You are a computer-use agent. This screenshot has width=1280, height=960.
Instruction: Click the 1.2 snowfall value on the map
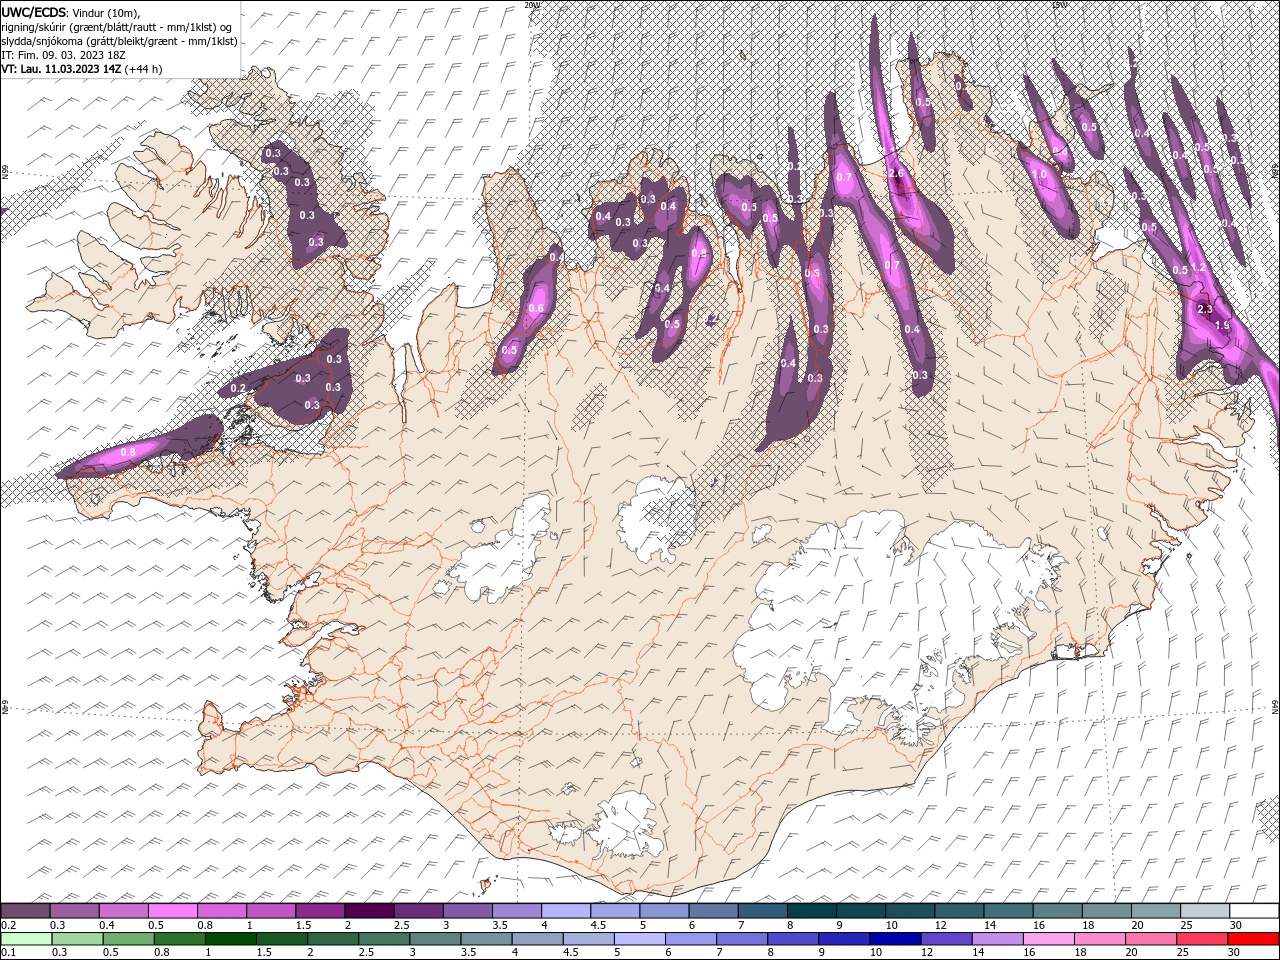(x=1200, y=269)
